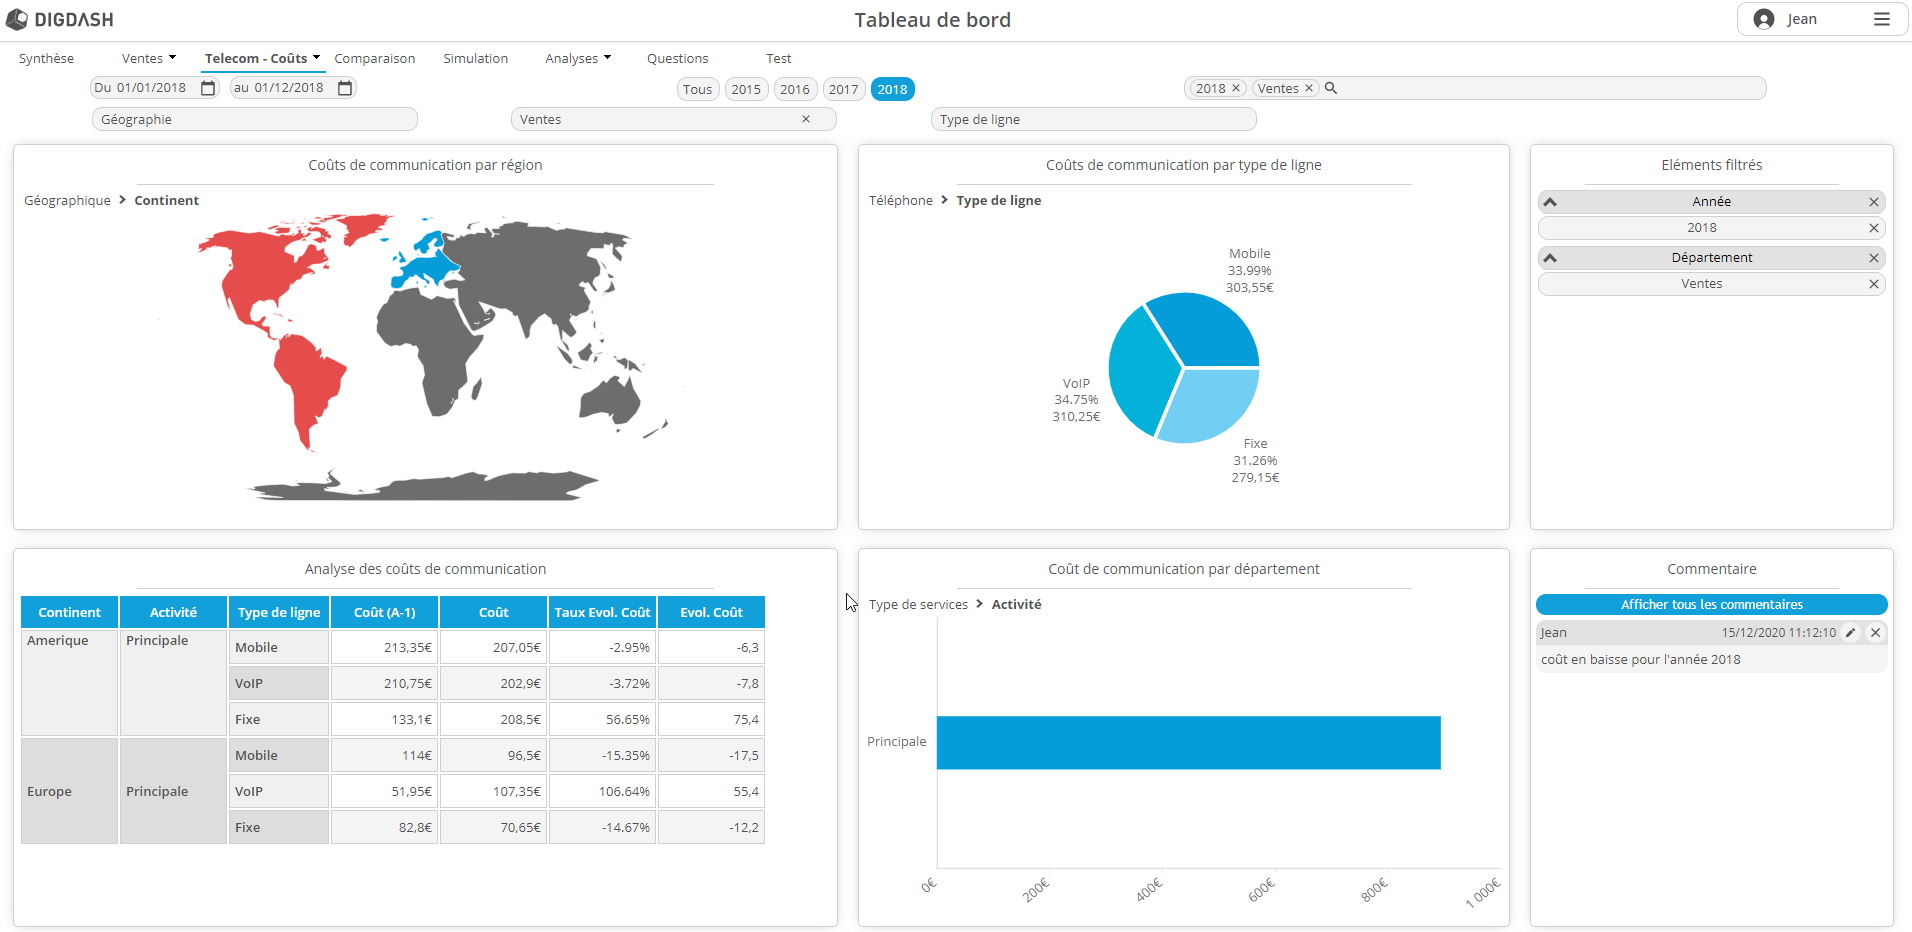Open the Ventes department filter dropdown
The height and width of the screenshot is (932, 1912).
(673, 119)
